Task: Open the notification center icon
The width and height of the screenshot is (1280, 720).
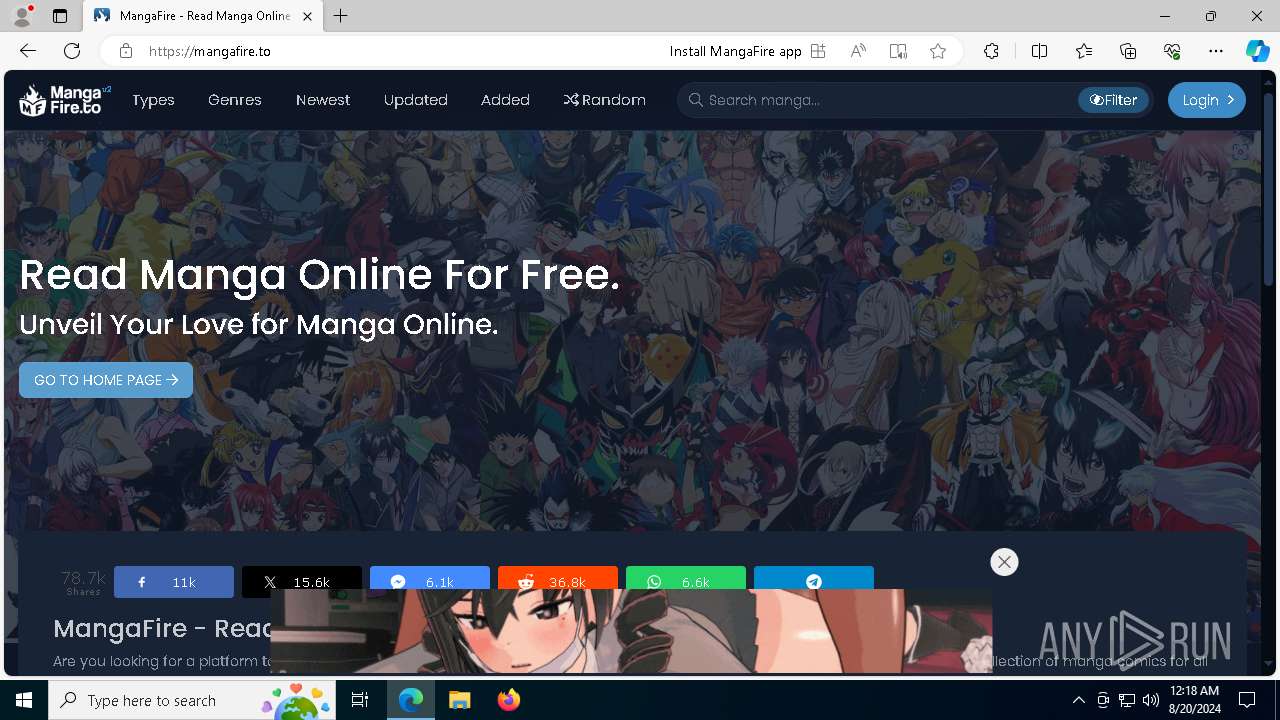Action: click(1247, 700)
